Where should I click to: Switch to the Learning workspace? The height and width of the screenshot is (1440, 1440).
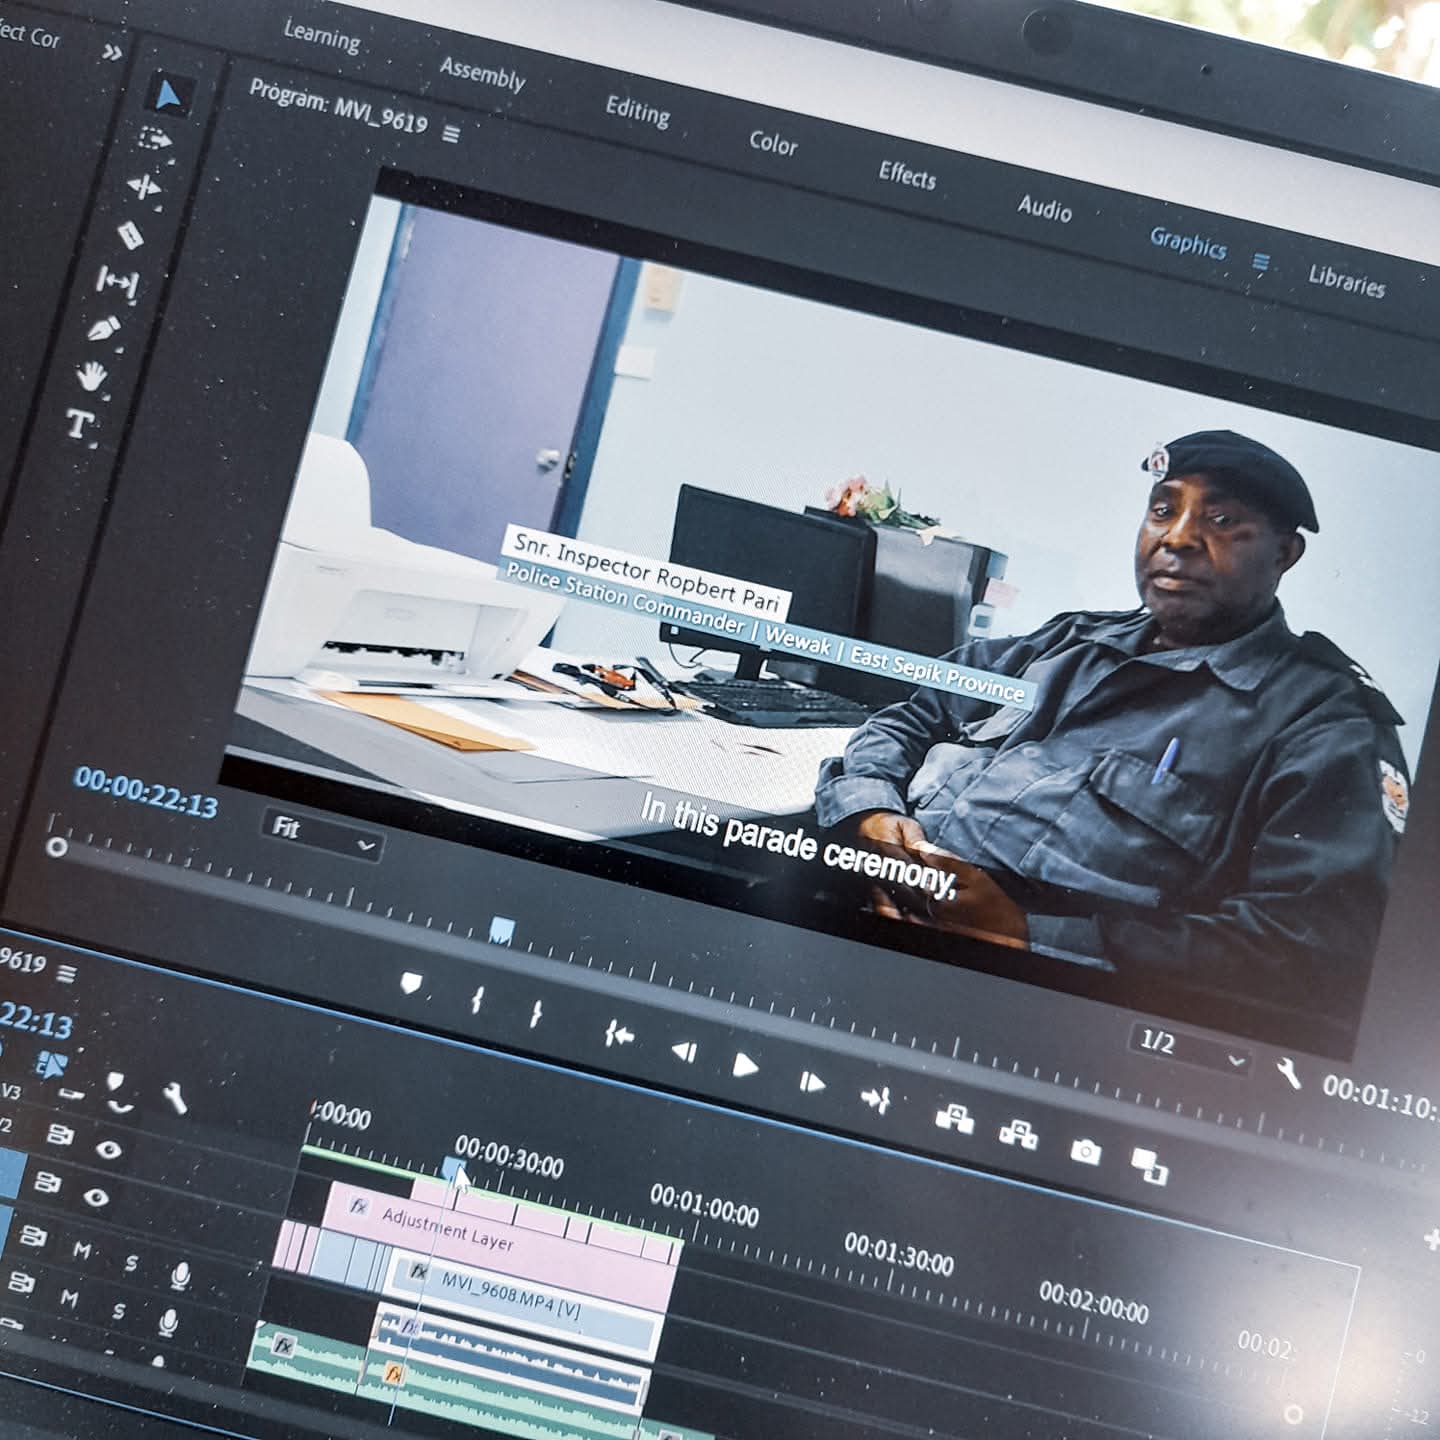(322, 37)
